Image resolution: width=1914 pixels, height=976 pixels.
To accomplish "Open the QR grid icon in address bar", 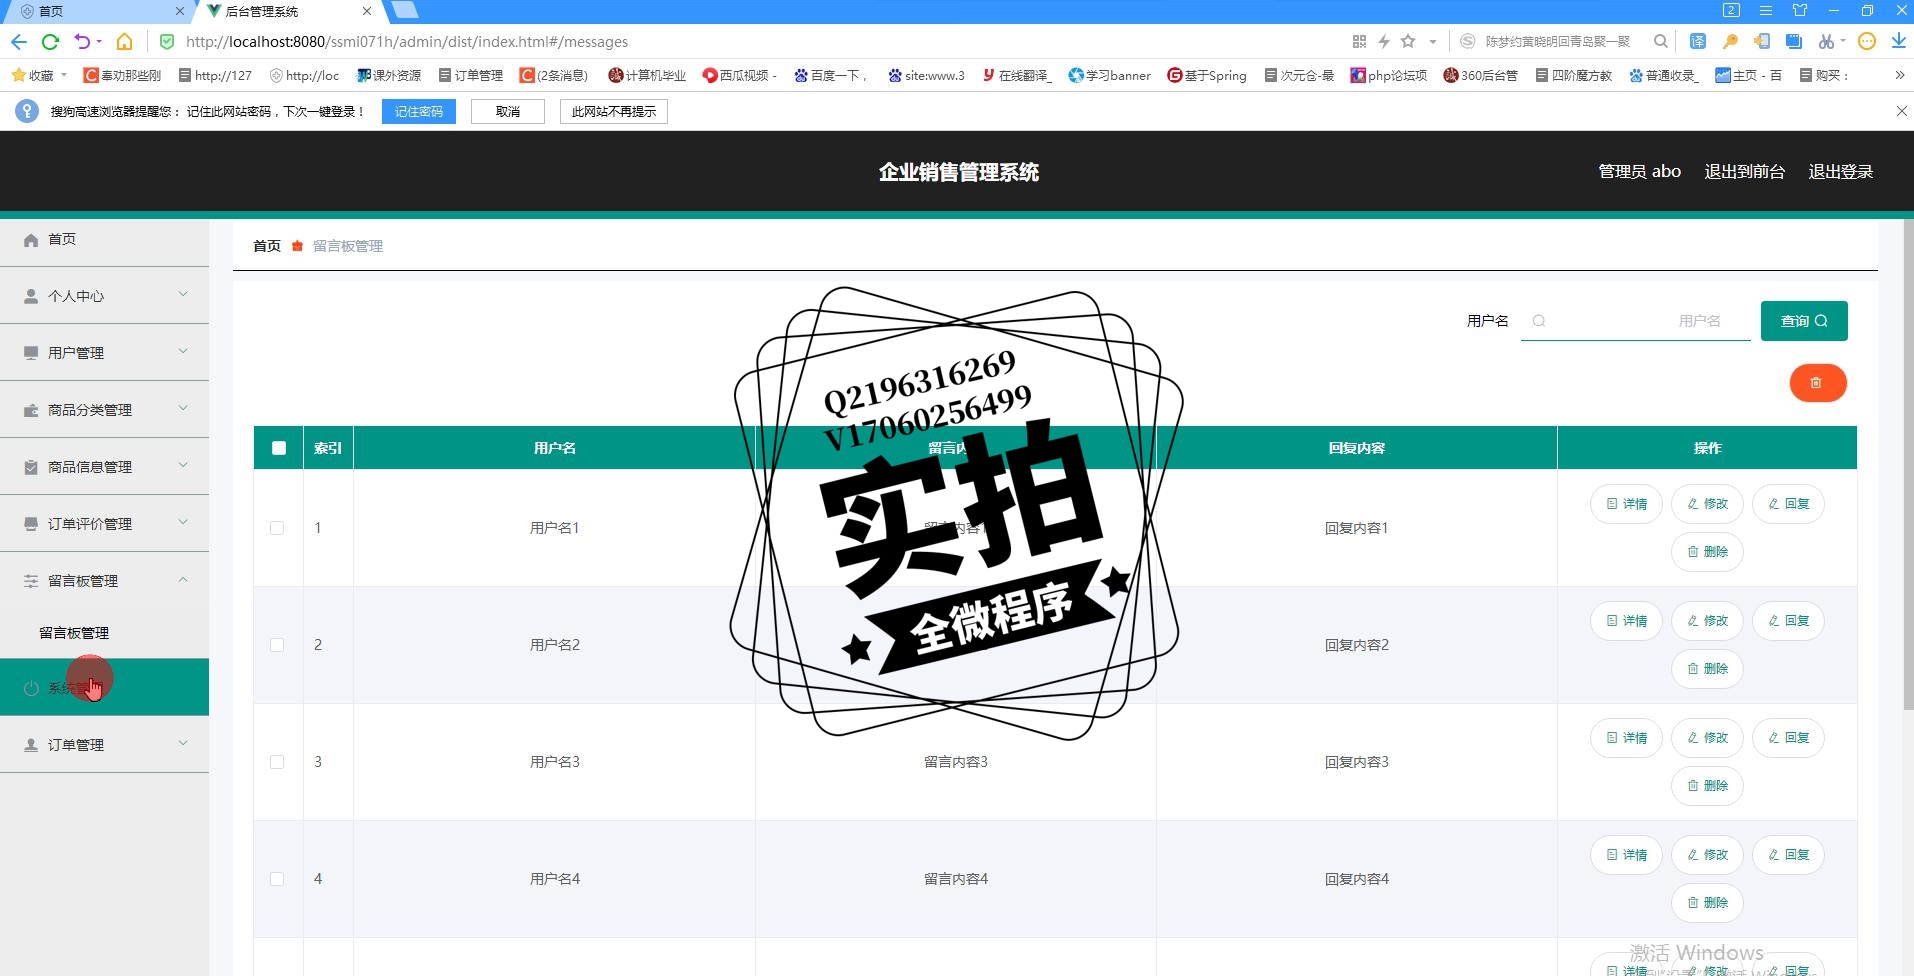I will pos(1359,42).
